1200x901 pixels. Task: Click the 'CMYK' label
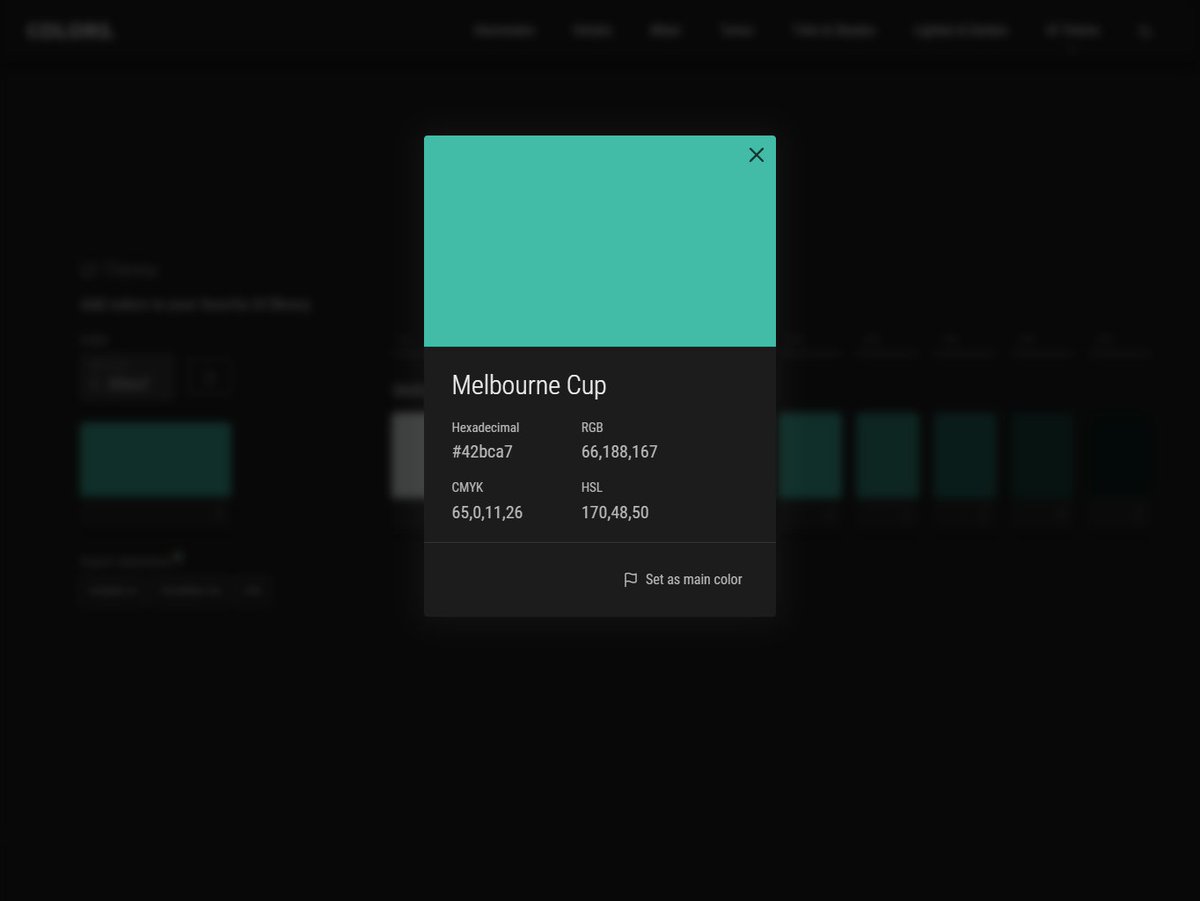click(467, 488)
